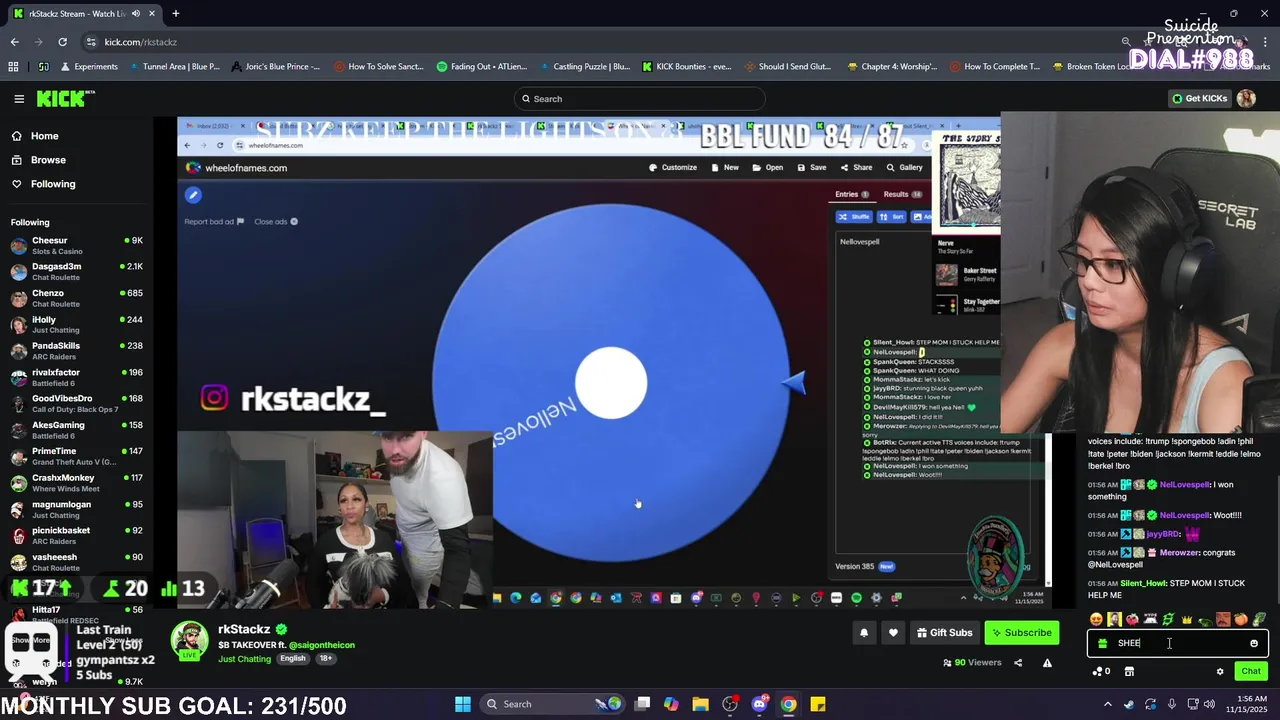
Task: Open rkStackz streamer avatar
Action: pos(189,641)
